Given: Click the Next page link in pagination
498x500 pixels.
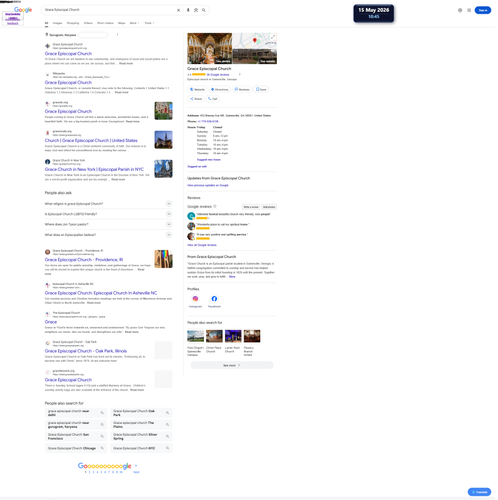Looking at the screenshot, I should 136,472.
